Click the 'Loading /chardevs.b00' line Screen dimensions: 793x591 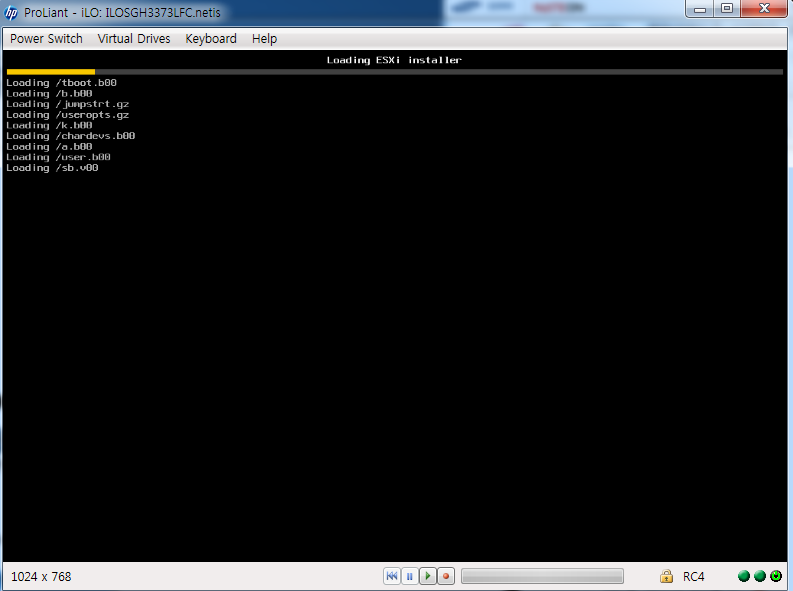[70, 136]
